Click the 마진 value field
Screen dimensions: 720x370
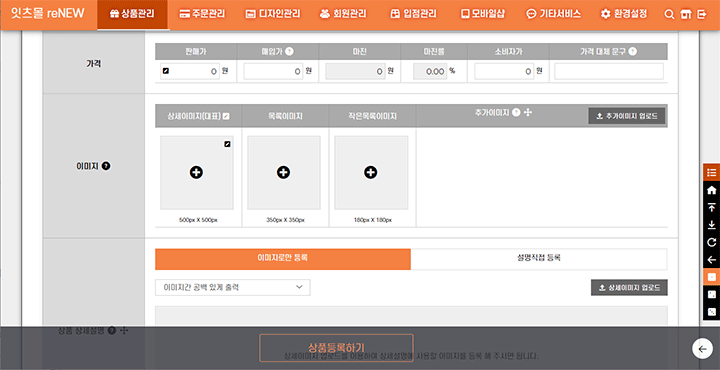tap(355, 71)
